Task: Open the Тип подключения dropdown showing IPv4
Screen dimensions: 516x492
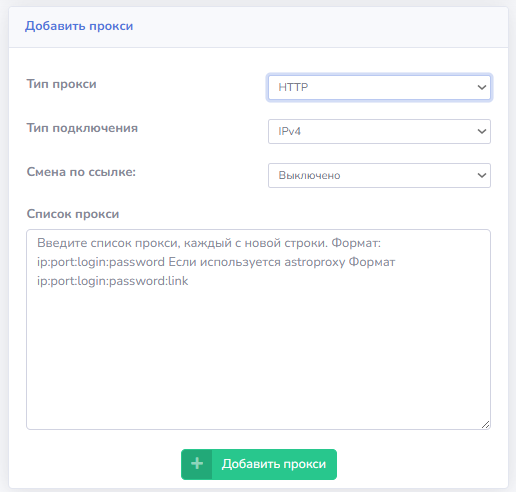Action: point(379,131)
